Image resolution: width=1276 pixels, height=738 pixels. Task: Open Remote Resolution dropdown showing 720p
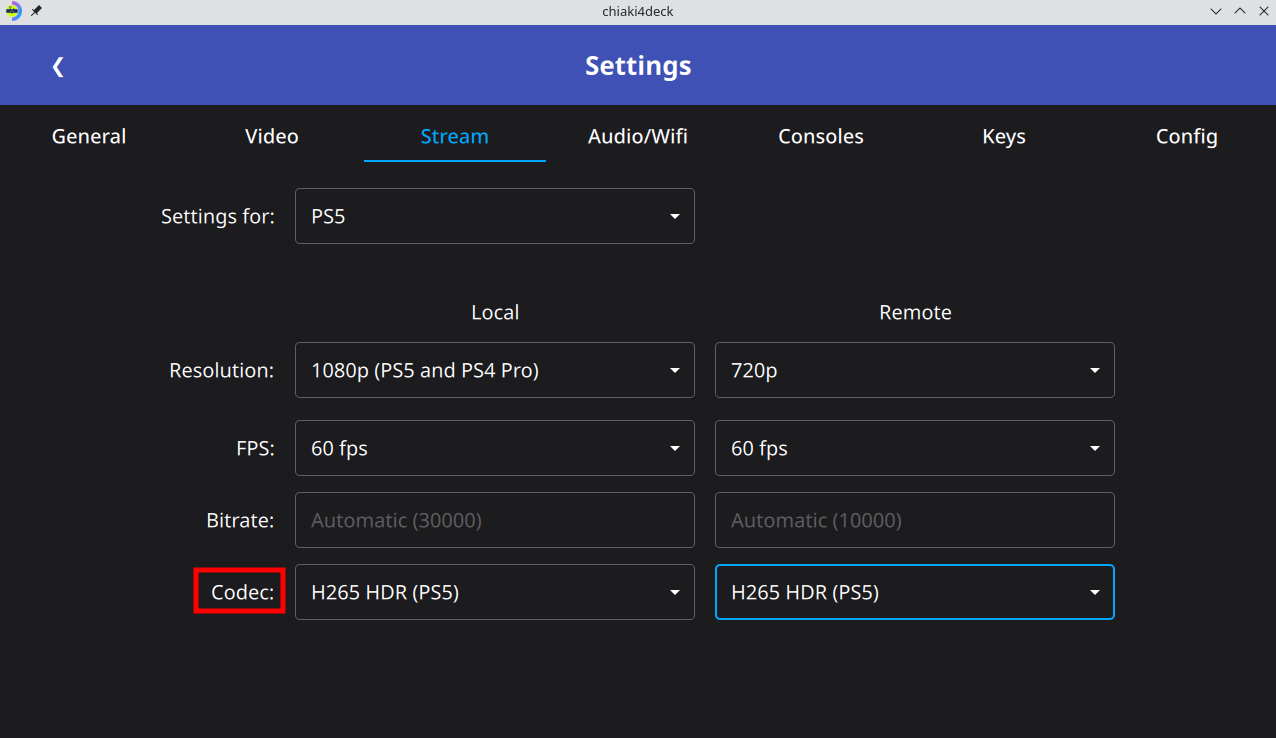pos(915,370)
